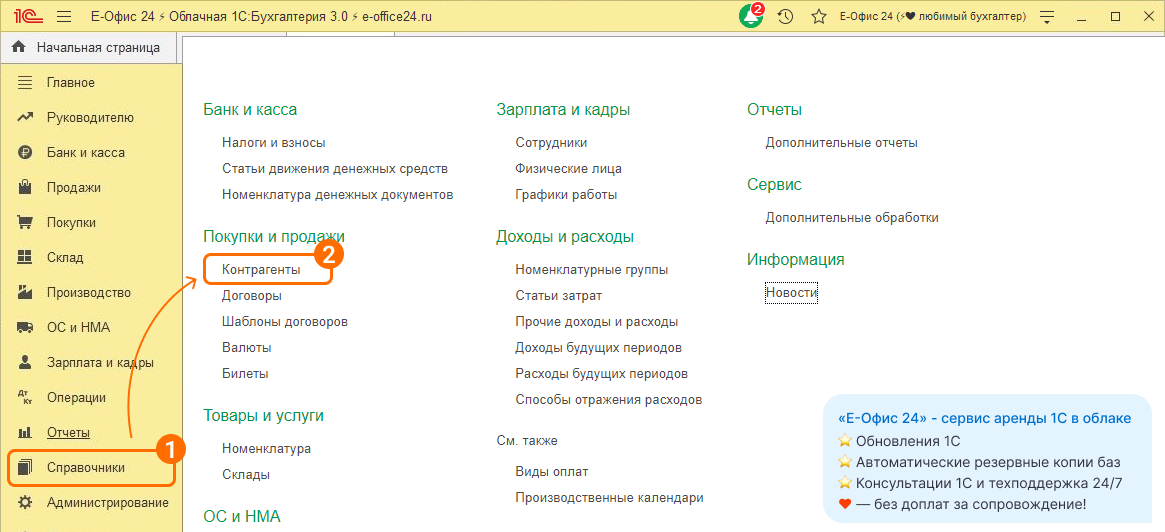Open the Покупки section
This screenshot has width=1165, height=532.
click(71, 222)
